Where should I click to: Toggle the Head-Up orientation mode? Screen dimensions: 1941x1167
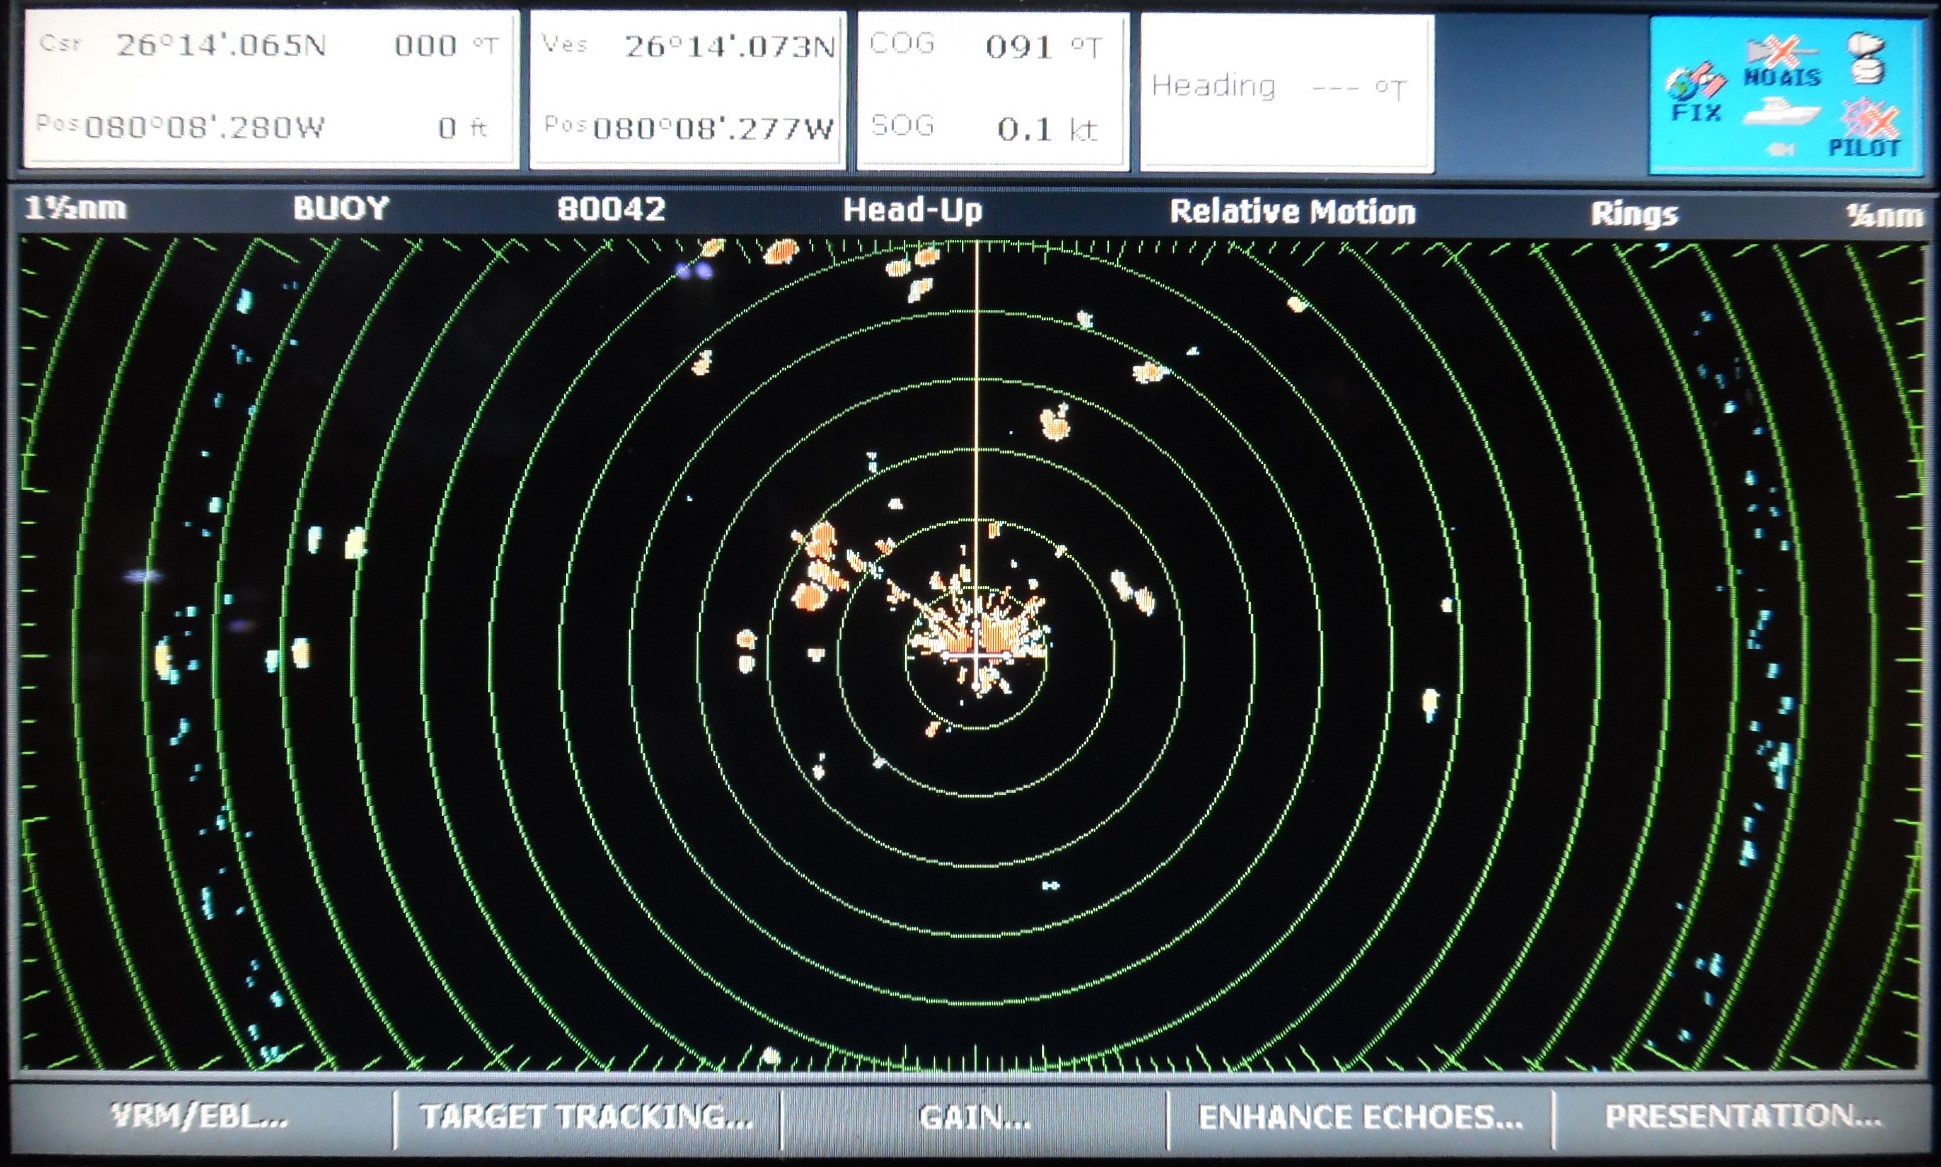(912, 210)
